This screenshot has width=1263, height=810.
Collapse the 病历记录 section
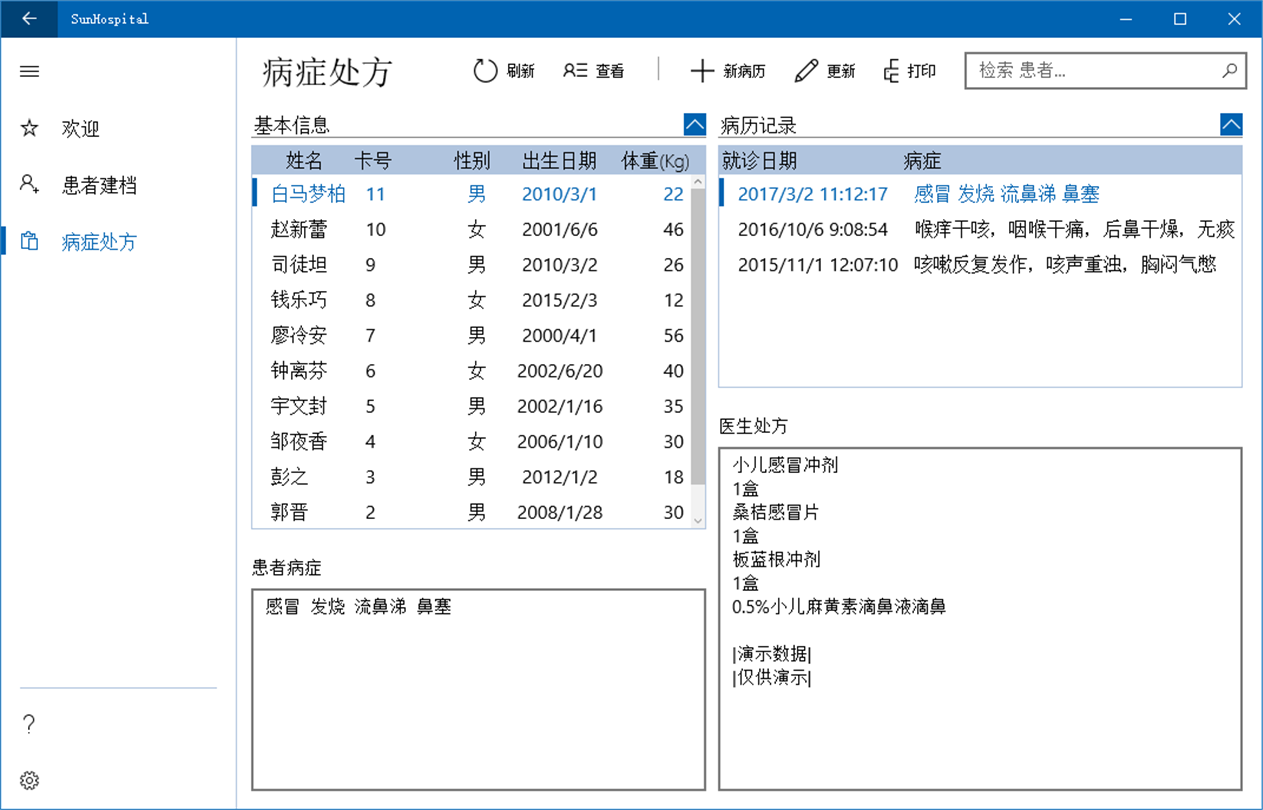(1232, 125)
